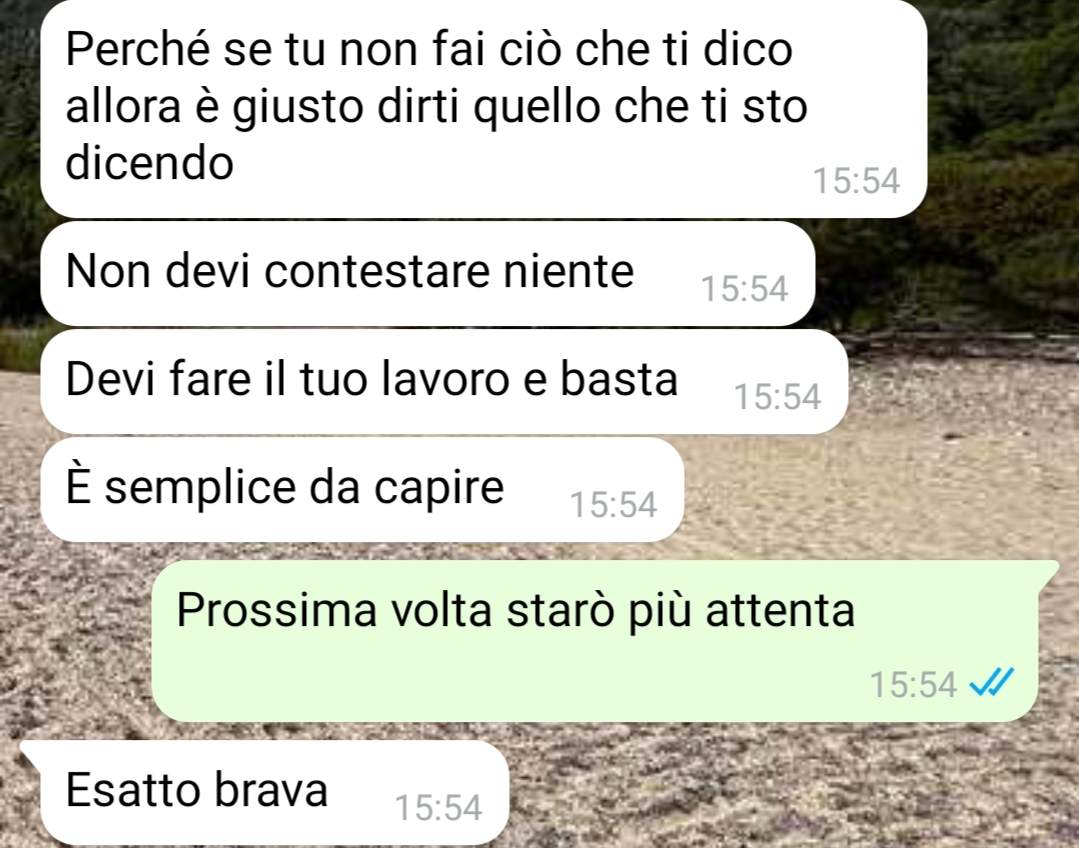
Task: Tap the 'Devi fare il tuo lavoro e basta' bubble
Action: [x=444, y=381]
